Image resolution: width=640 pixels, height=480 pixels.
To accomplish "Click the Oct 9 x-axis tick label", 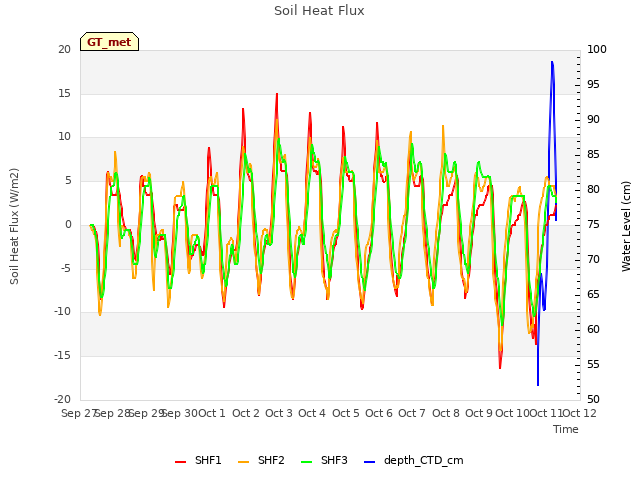I will tap(479, 413).
